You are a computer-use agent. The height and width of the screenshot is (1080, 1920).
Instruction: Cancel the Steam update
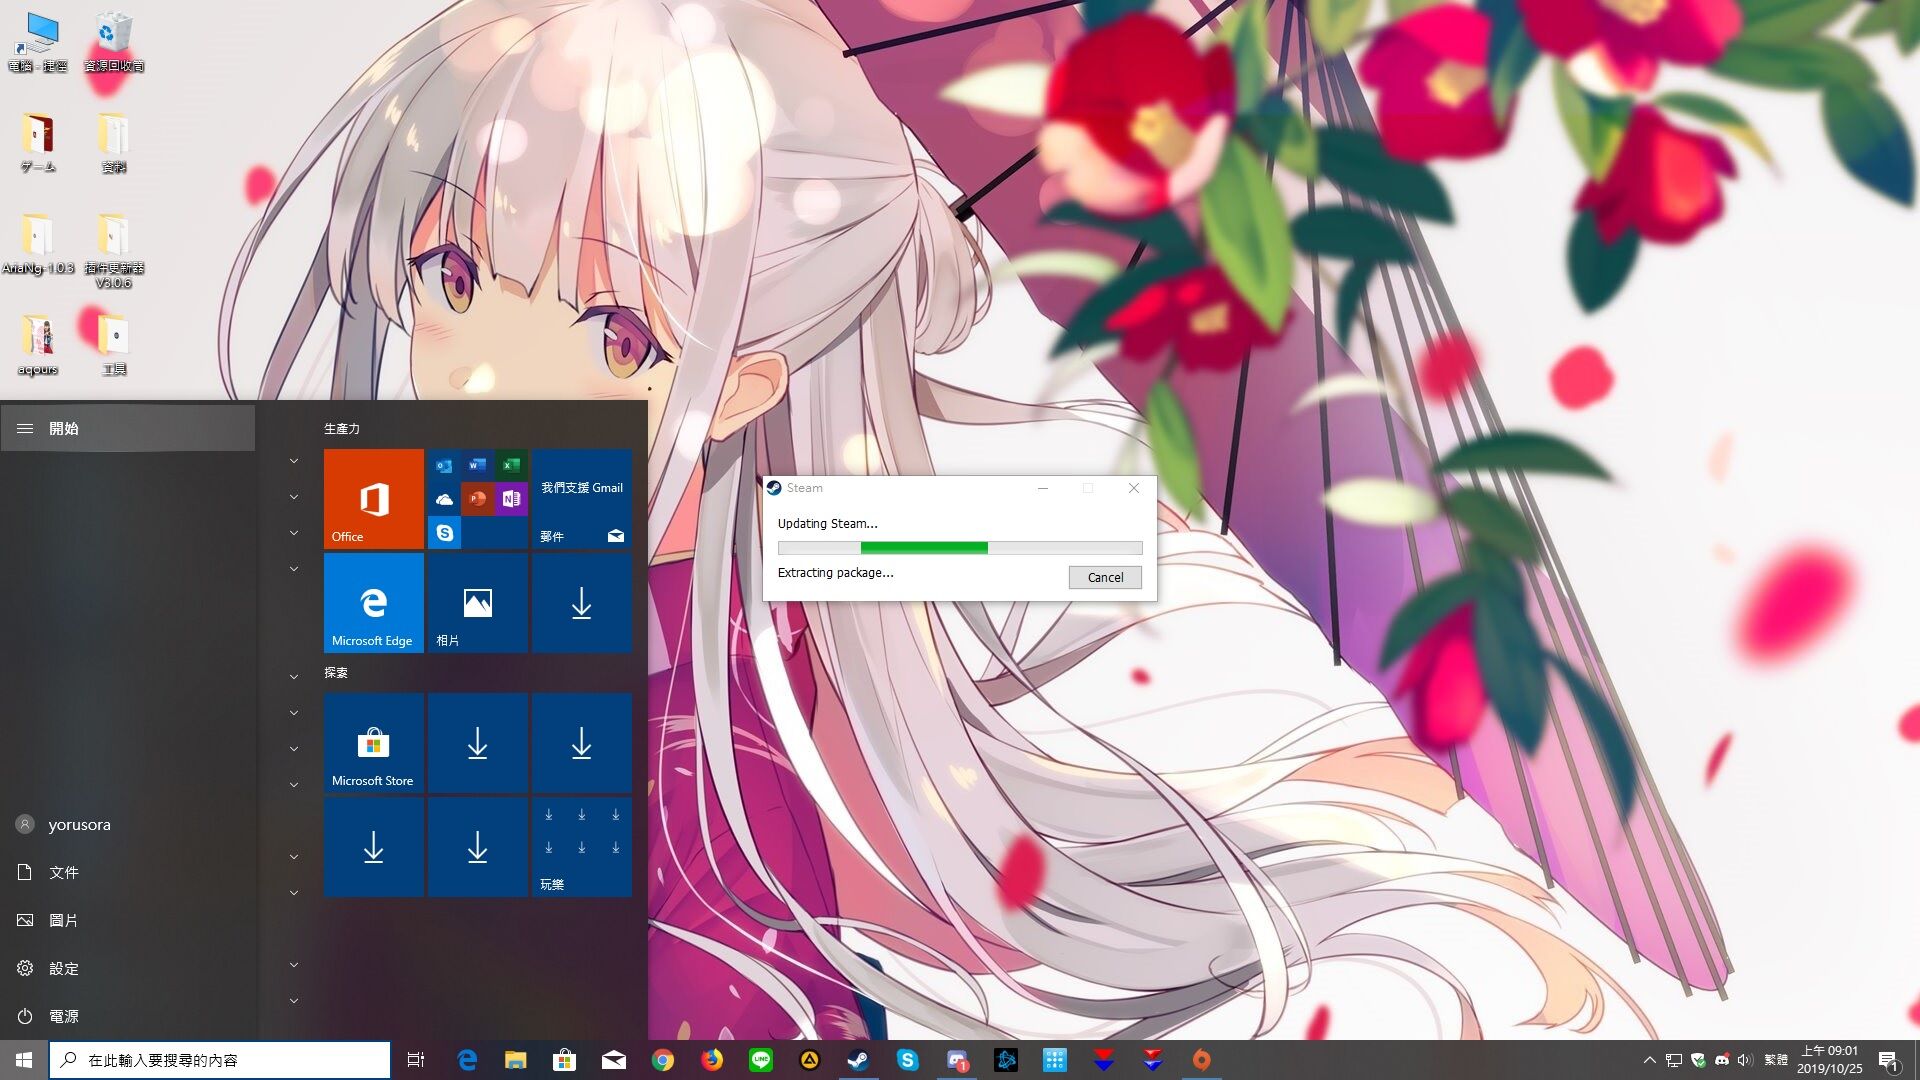tap(1105, 577)
